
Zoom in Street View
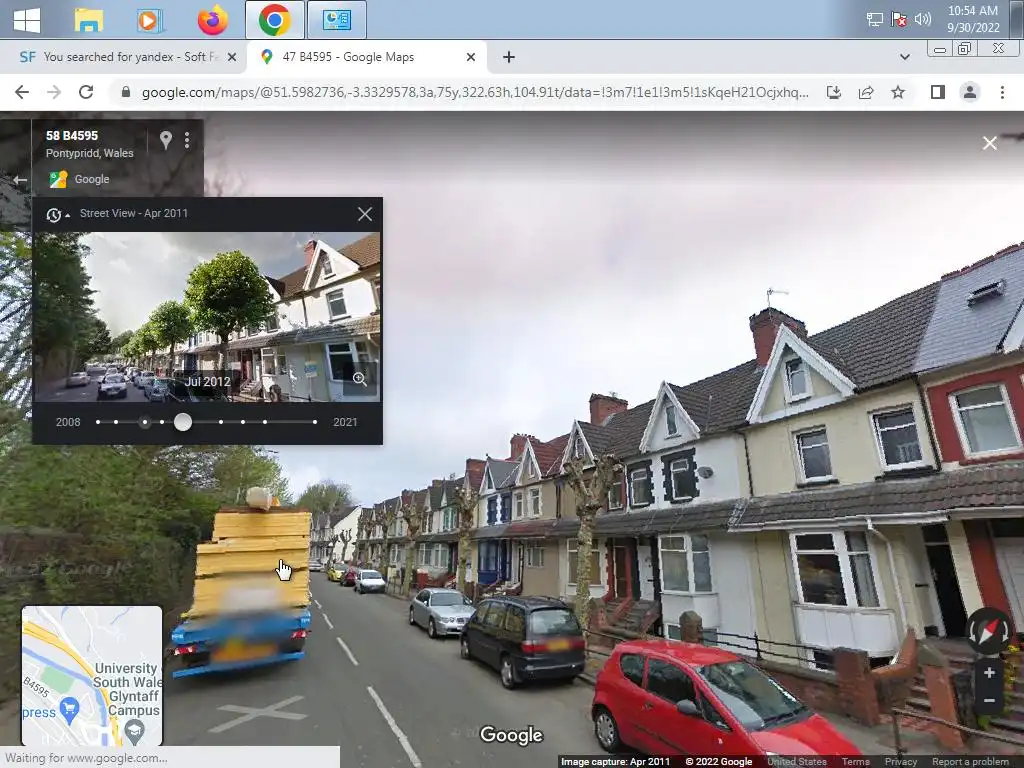pos(989,673)
